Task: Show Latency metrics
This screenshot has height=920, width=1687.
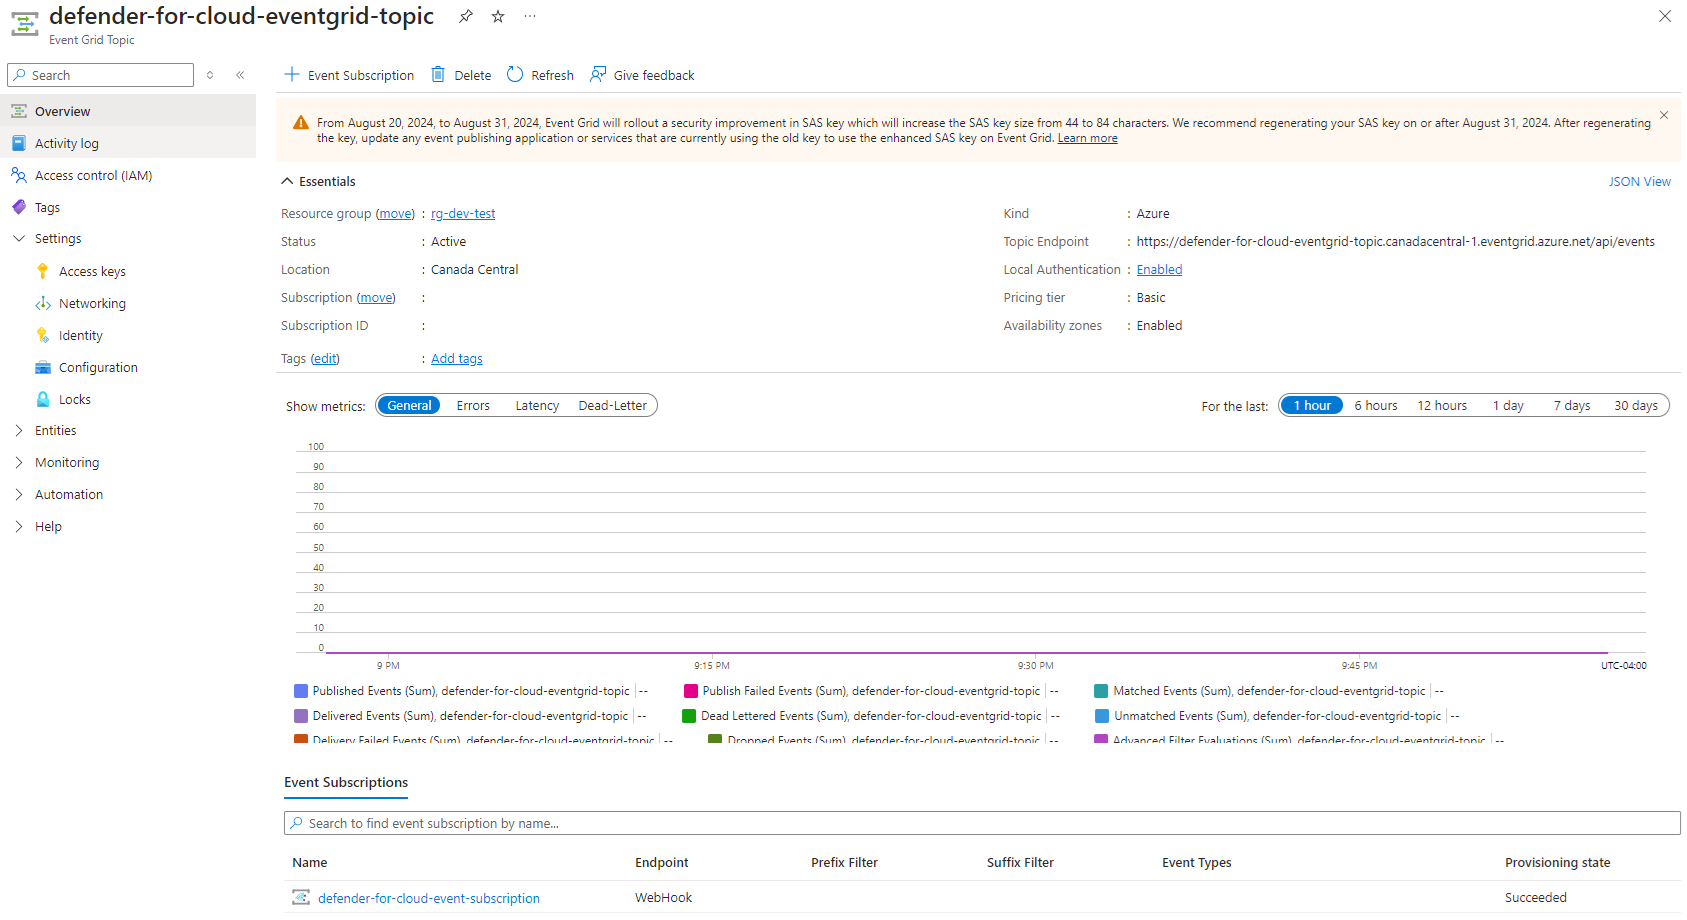Action: (x=537, y=405)
